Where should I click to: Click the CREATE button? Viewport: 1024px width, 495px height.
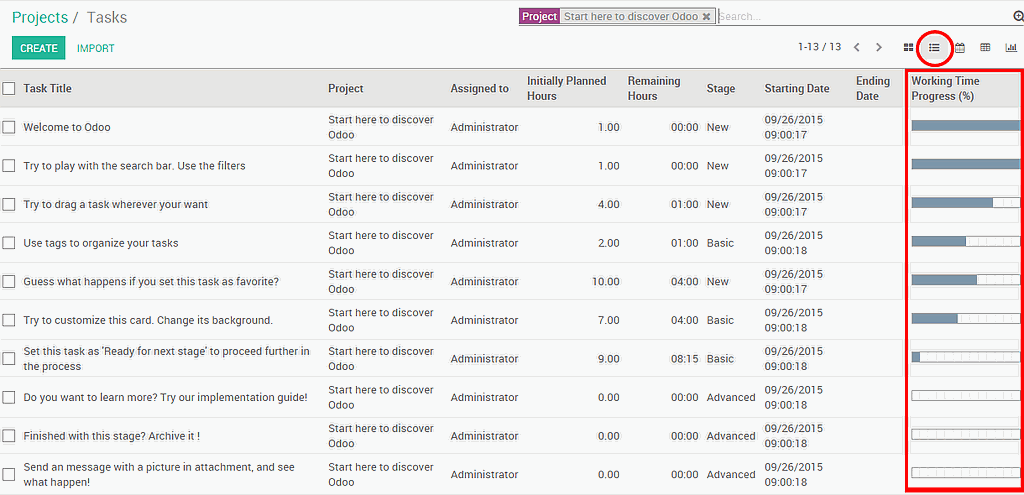click(39, 48)
